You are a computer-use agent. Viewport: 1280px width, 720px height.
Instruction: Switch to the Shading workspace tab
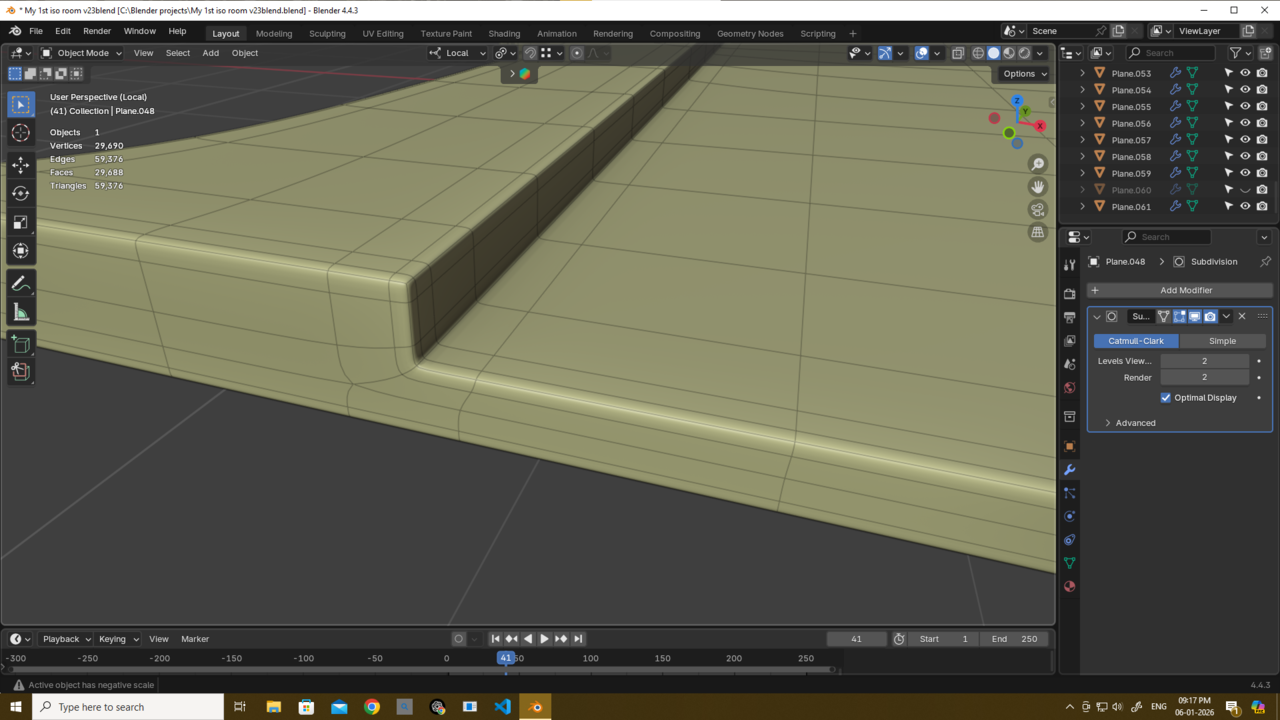coord(504,33)
